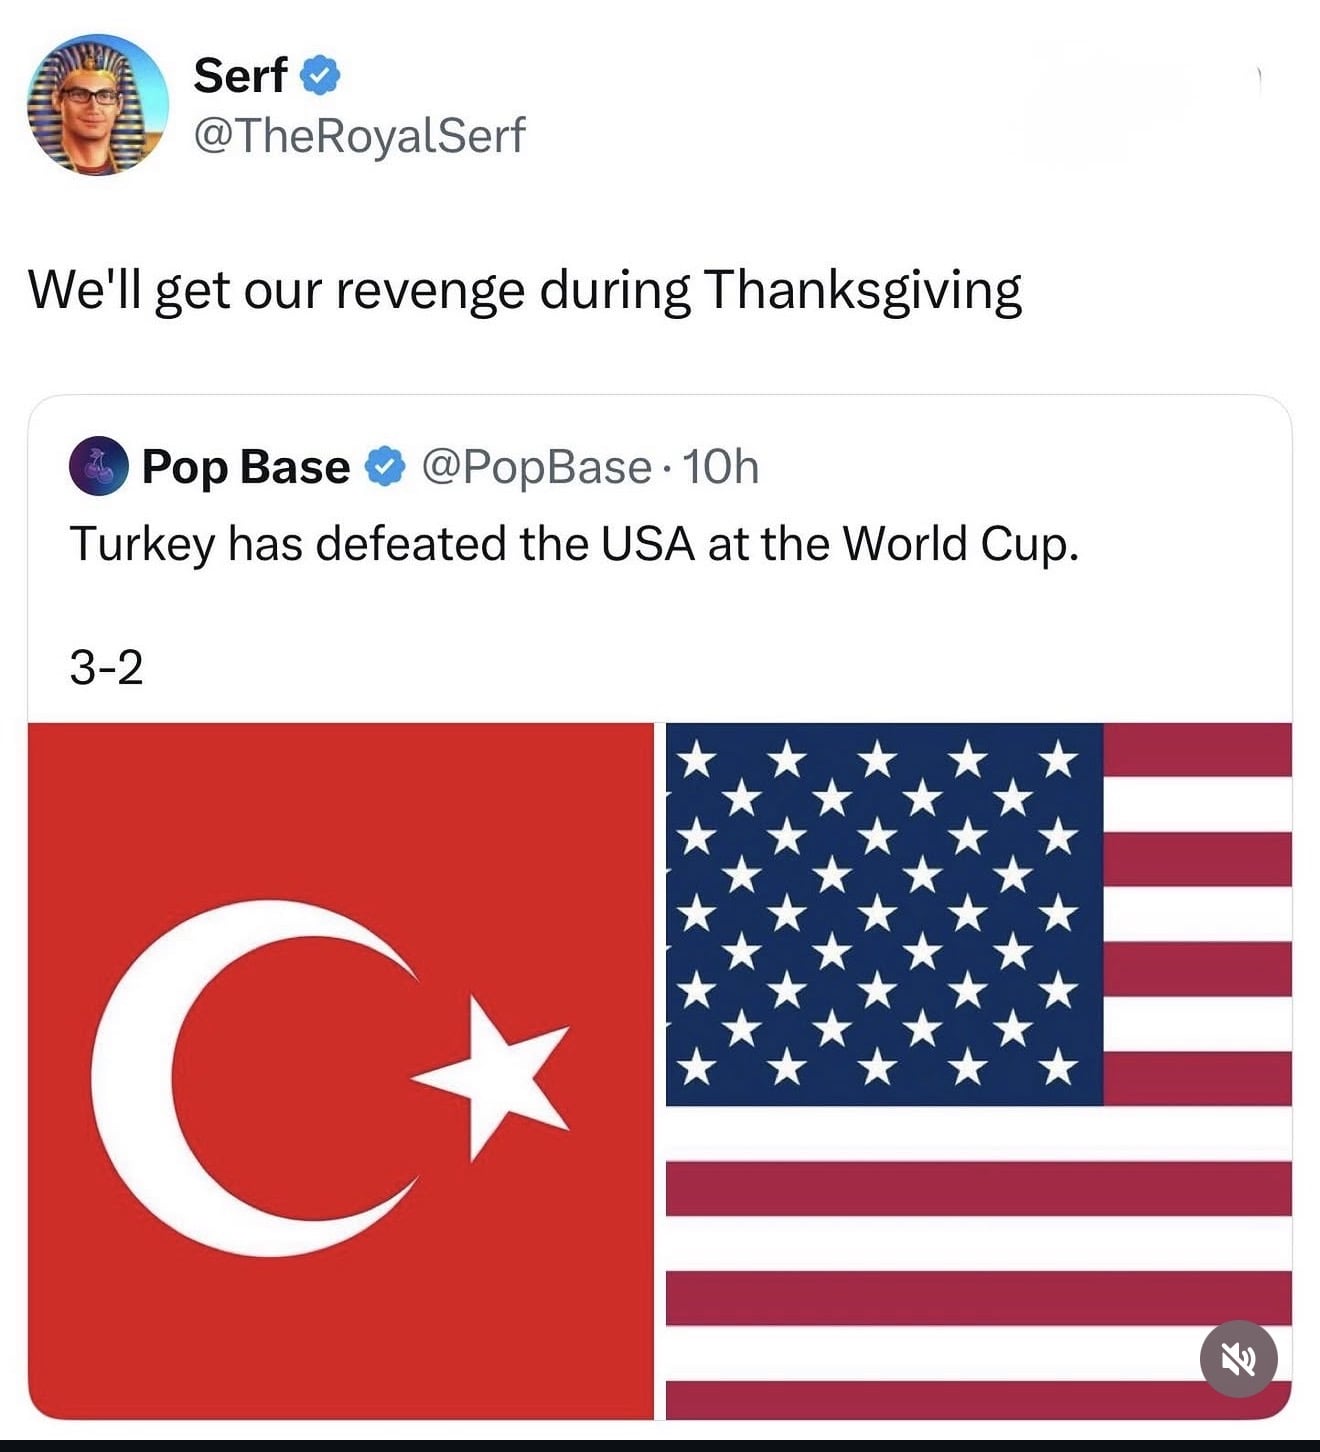Click the 3-2 score line
The height and width of the screenshot is (1452, 1320).
pos(106,667)
